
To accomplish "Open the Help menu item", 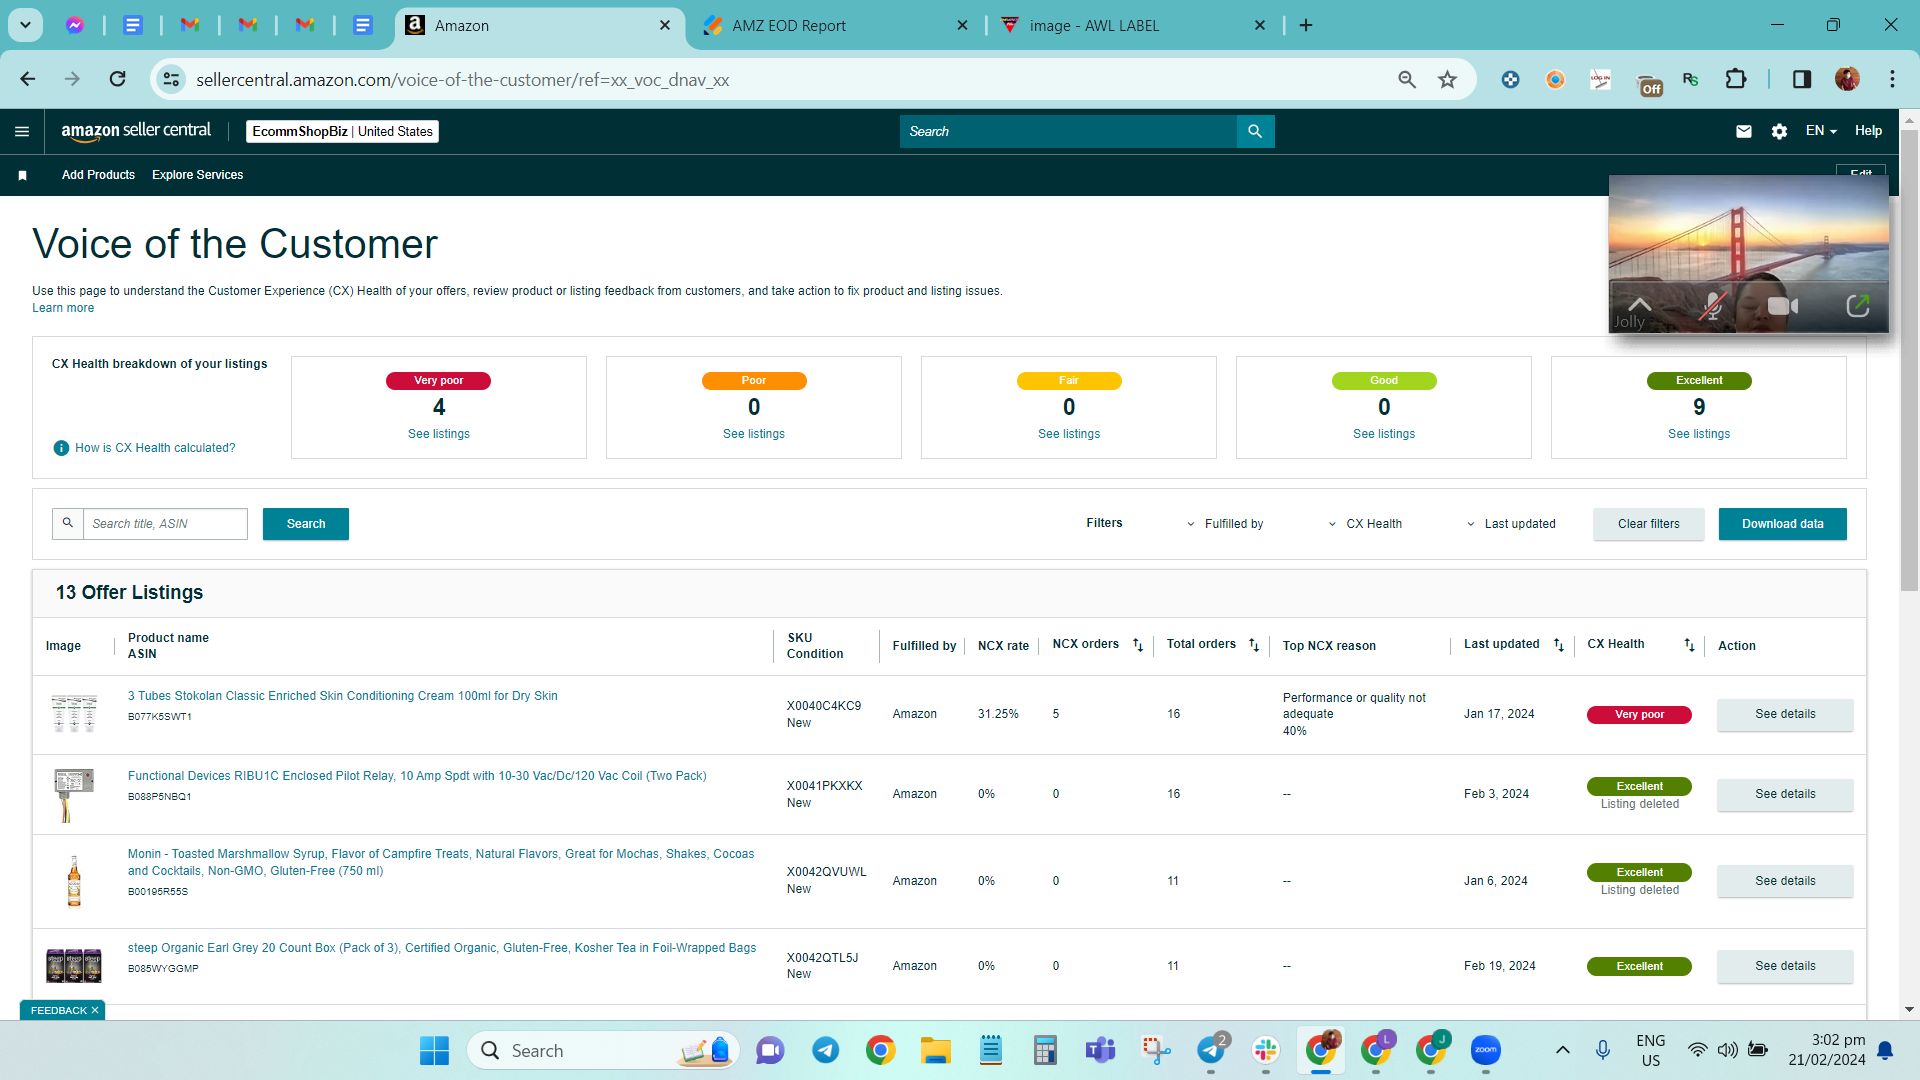I will point(1868,131).
